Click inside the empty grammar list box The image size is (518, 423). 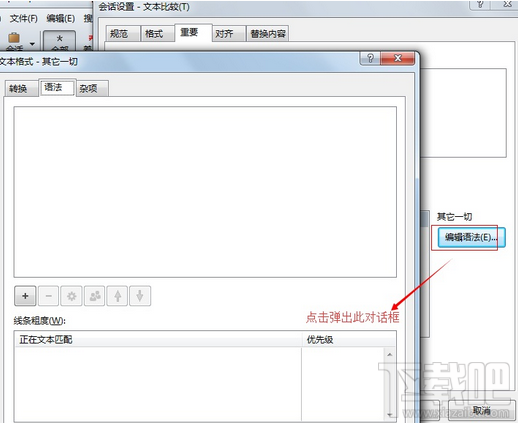[205, 192]
